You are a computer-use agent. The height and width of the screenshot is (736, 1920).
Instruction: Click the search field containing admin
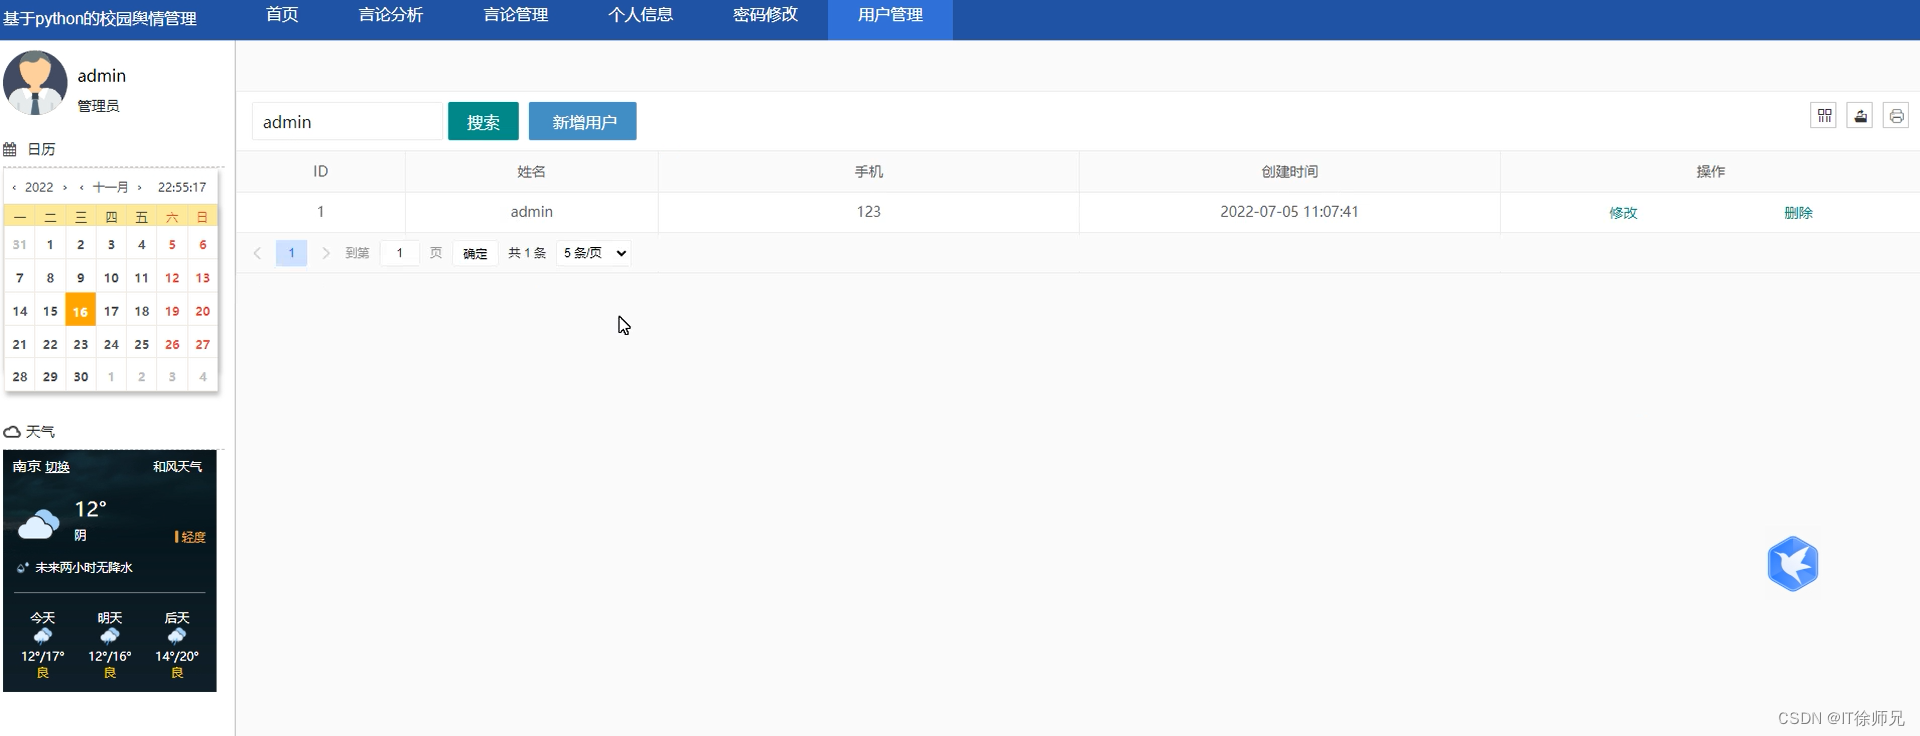(347, 121)
